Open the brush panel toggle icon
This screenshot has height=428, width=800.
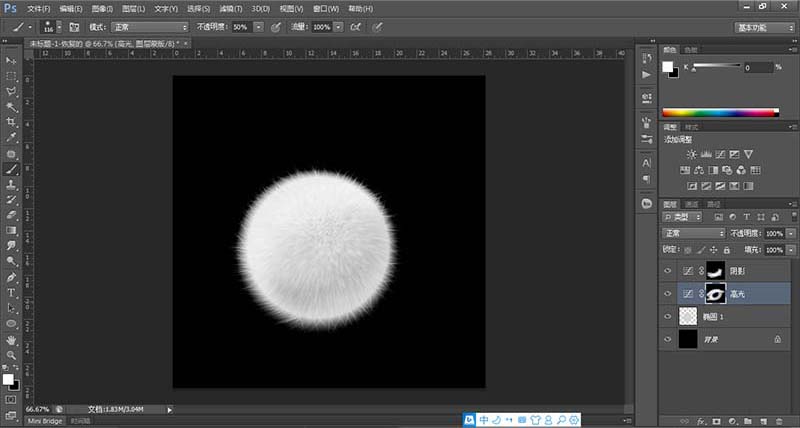74,26
